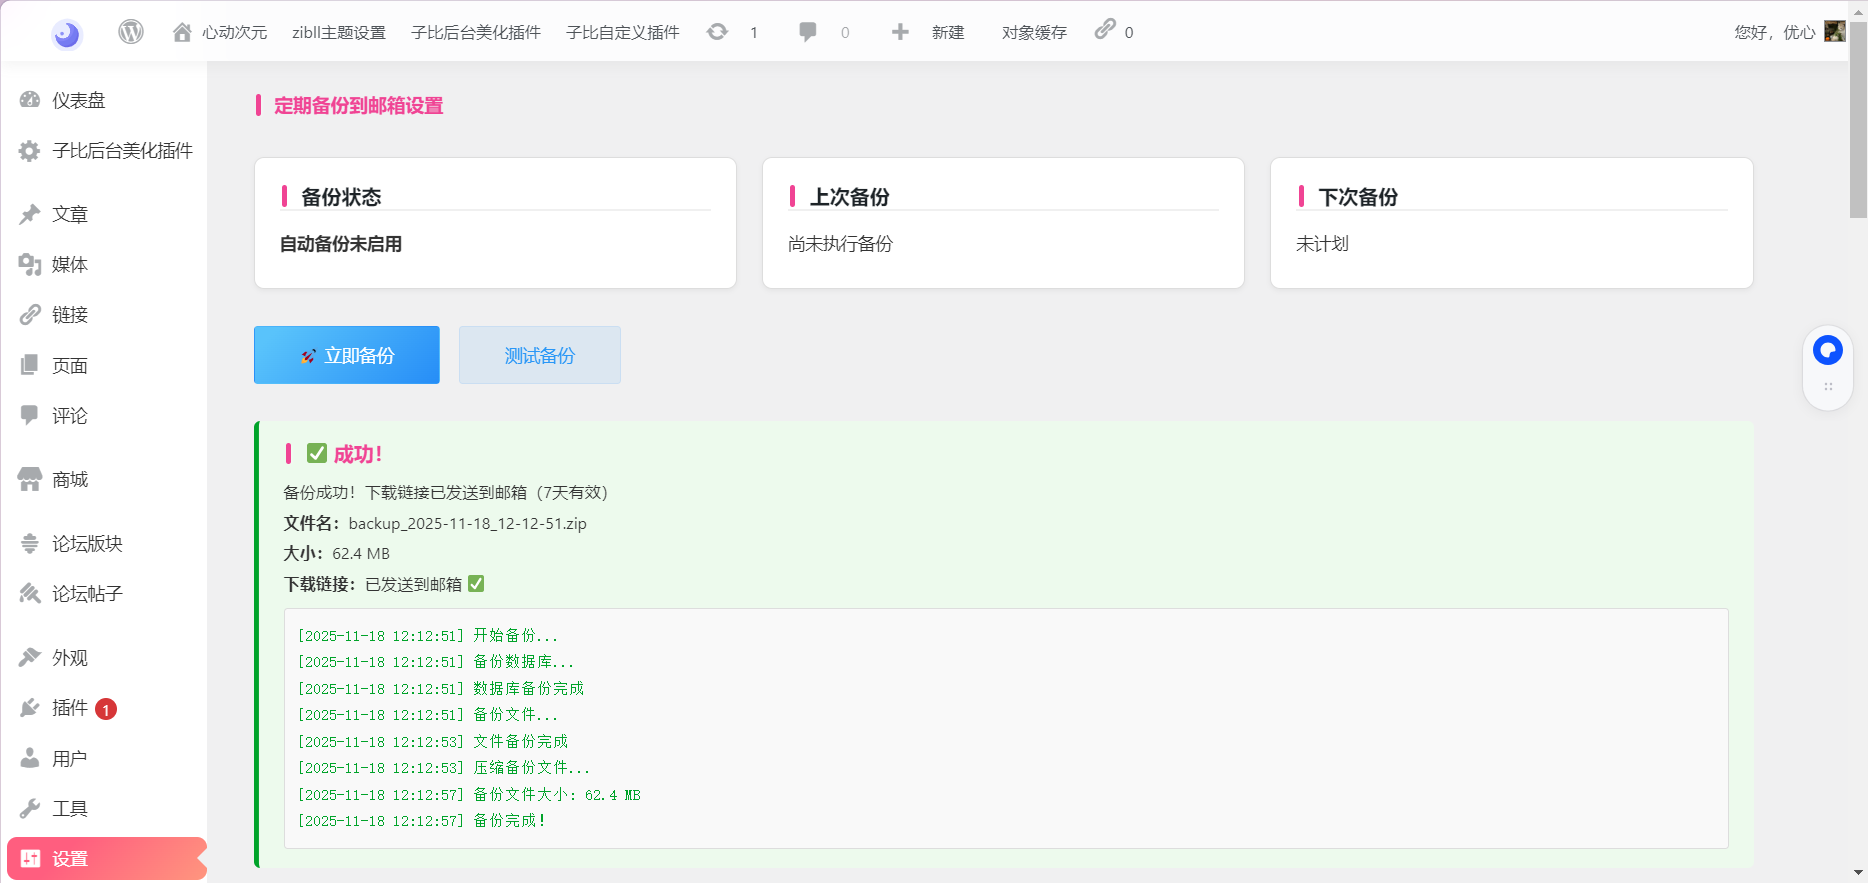Open 文章 section in sidebar
Viewport: 1868px width, 883px height.
click(70, 214)
